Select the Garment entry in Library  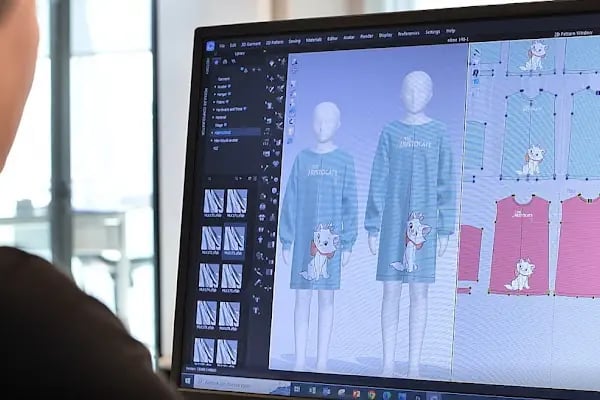(x=224, y=79)
